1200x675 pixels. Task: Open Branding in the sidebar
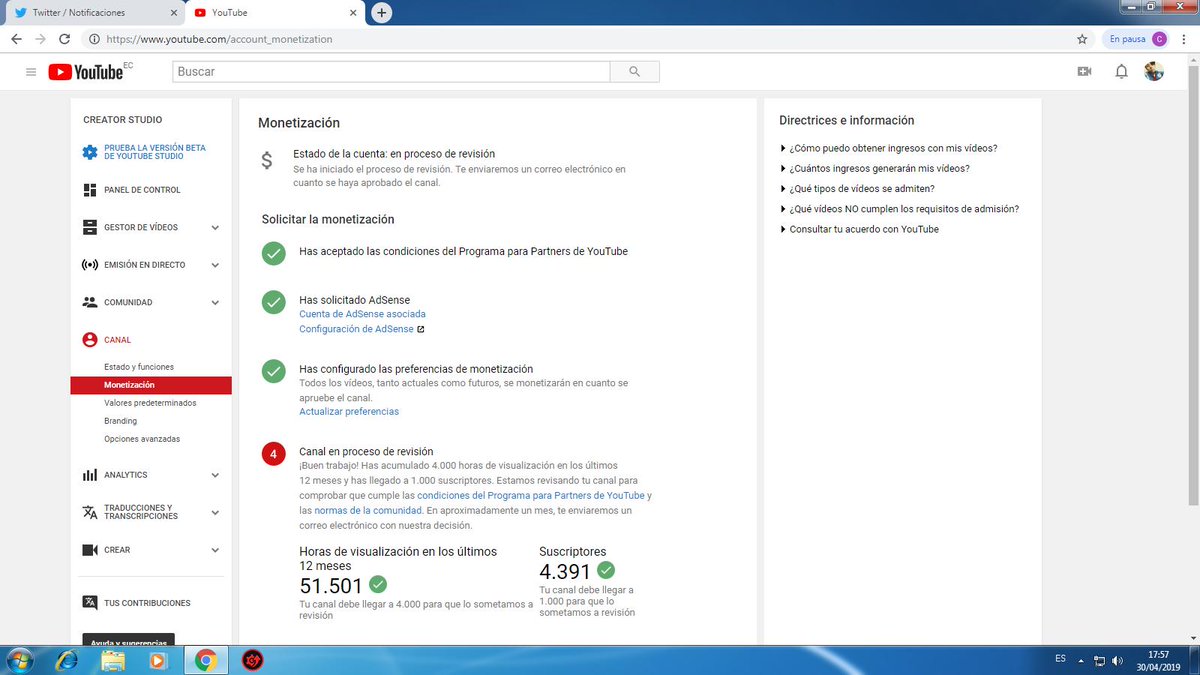(x=120, y=421)
